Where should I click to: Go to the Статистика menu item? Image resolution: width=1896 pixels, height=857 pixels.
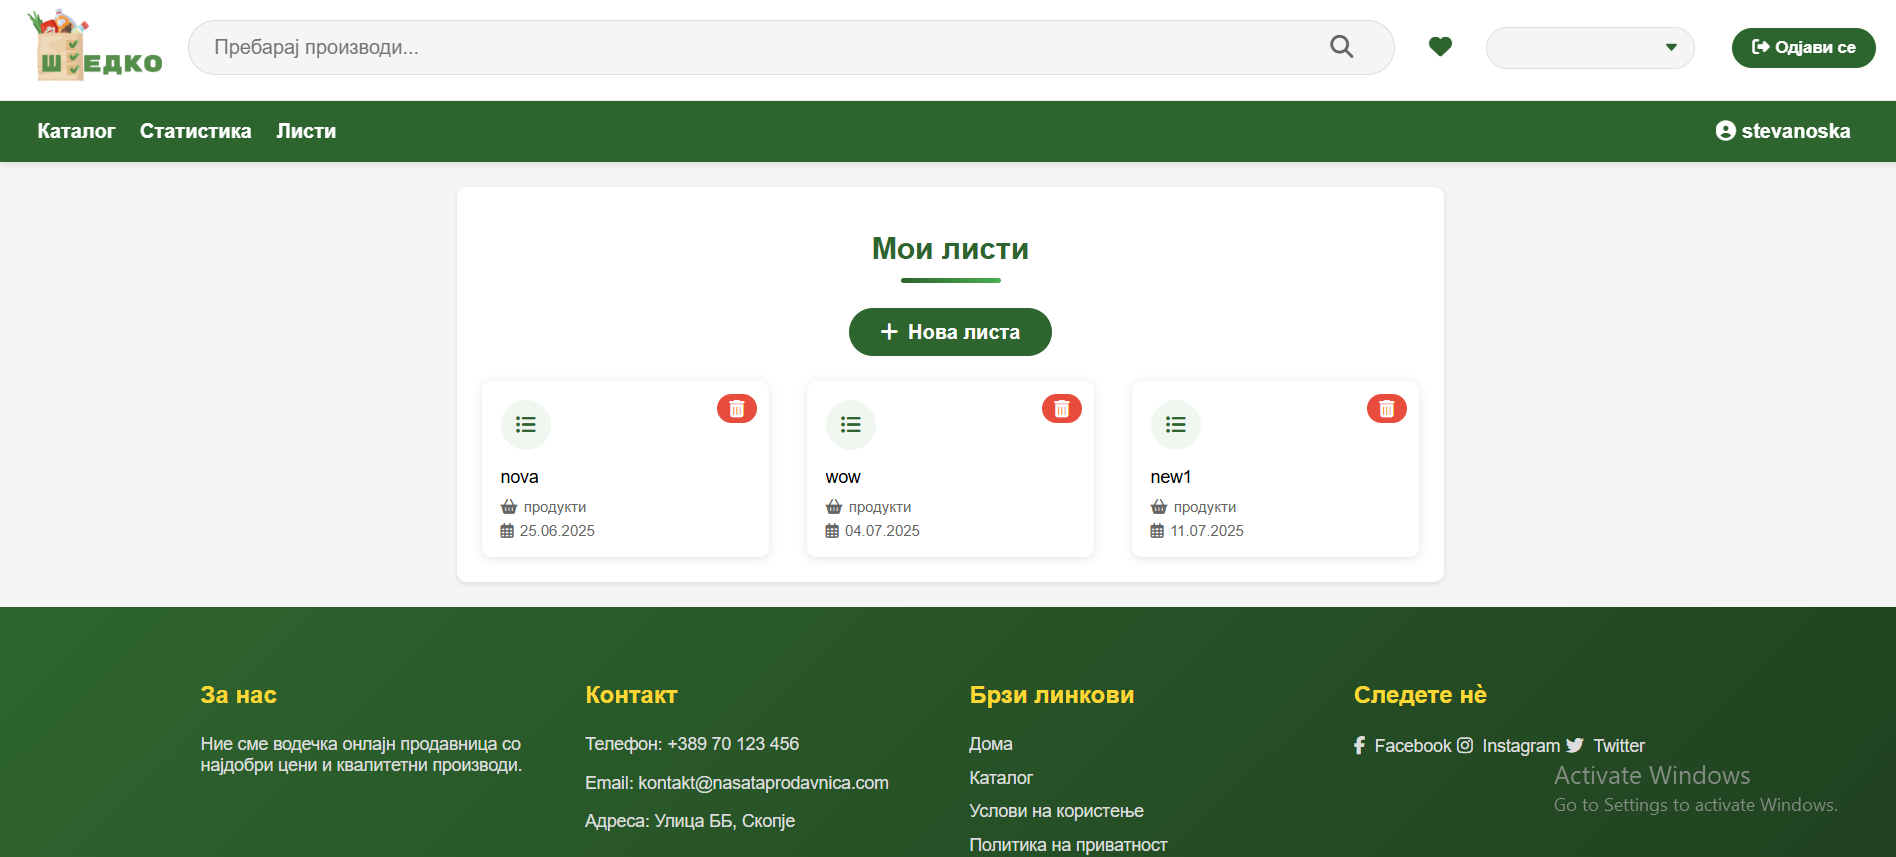tap(195, 131)
